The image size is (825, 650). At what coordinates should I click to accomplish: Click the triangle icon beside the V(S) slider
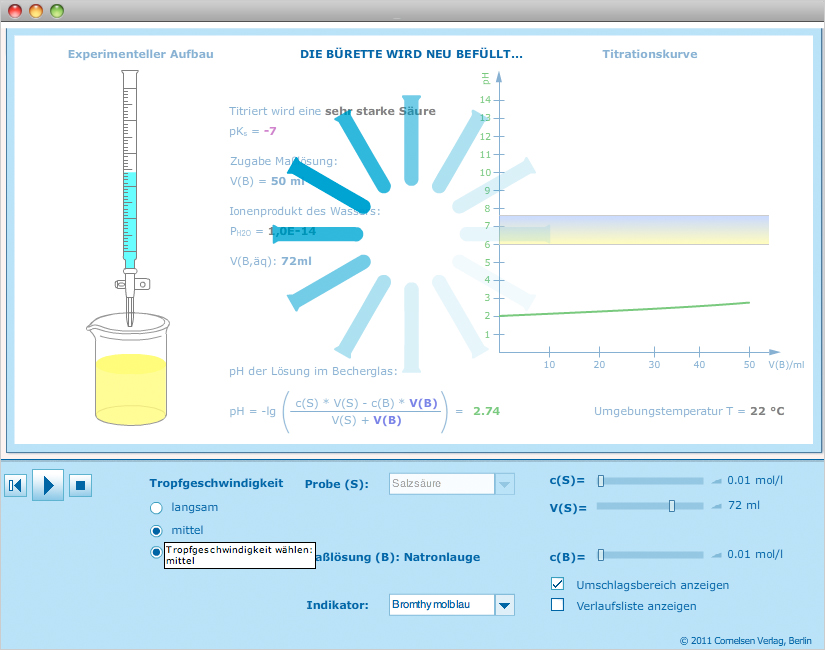(x=716, y=506)
